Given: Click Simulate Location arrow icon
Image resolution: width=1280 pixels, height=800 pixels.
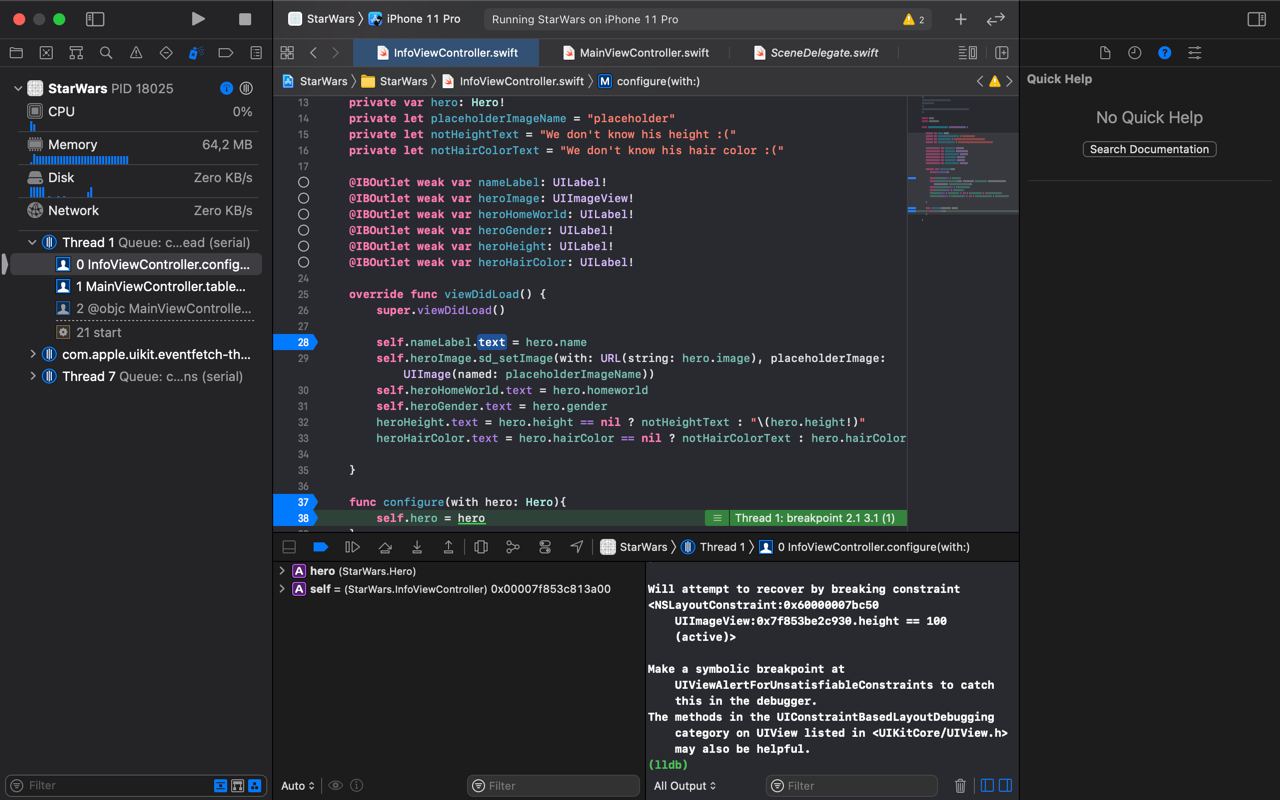Looking at the screenshot, I should [577, 547].
